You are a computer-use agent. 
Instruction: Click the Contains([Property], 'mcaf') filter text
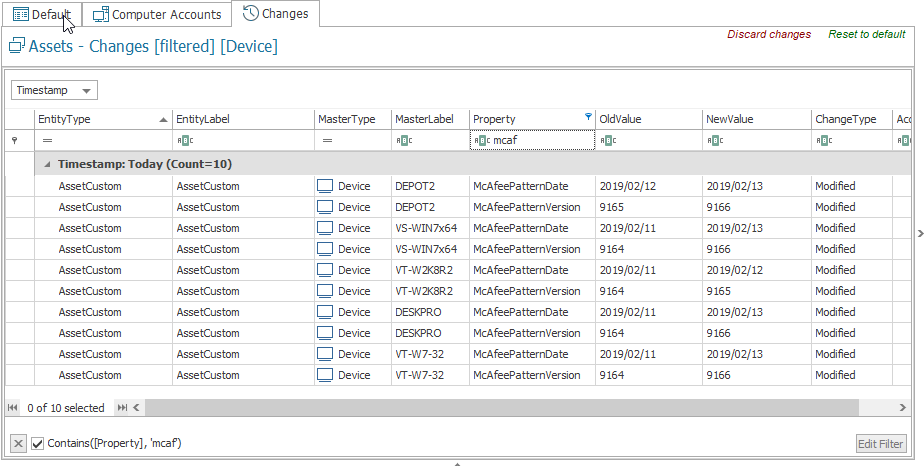pos(114,443)
